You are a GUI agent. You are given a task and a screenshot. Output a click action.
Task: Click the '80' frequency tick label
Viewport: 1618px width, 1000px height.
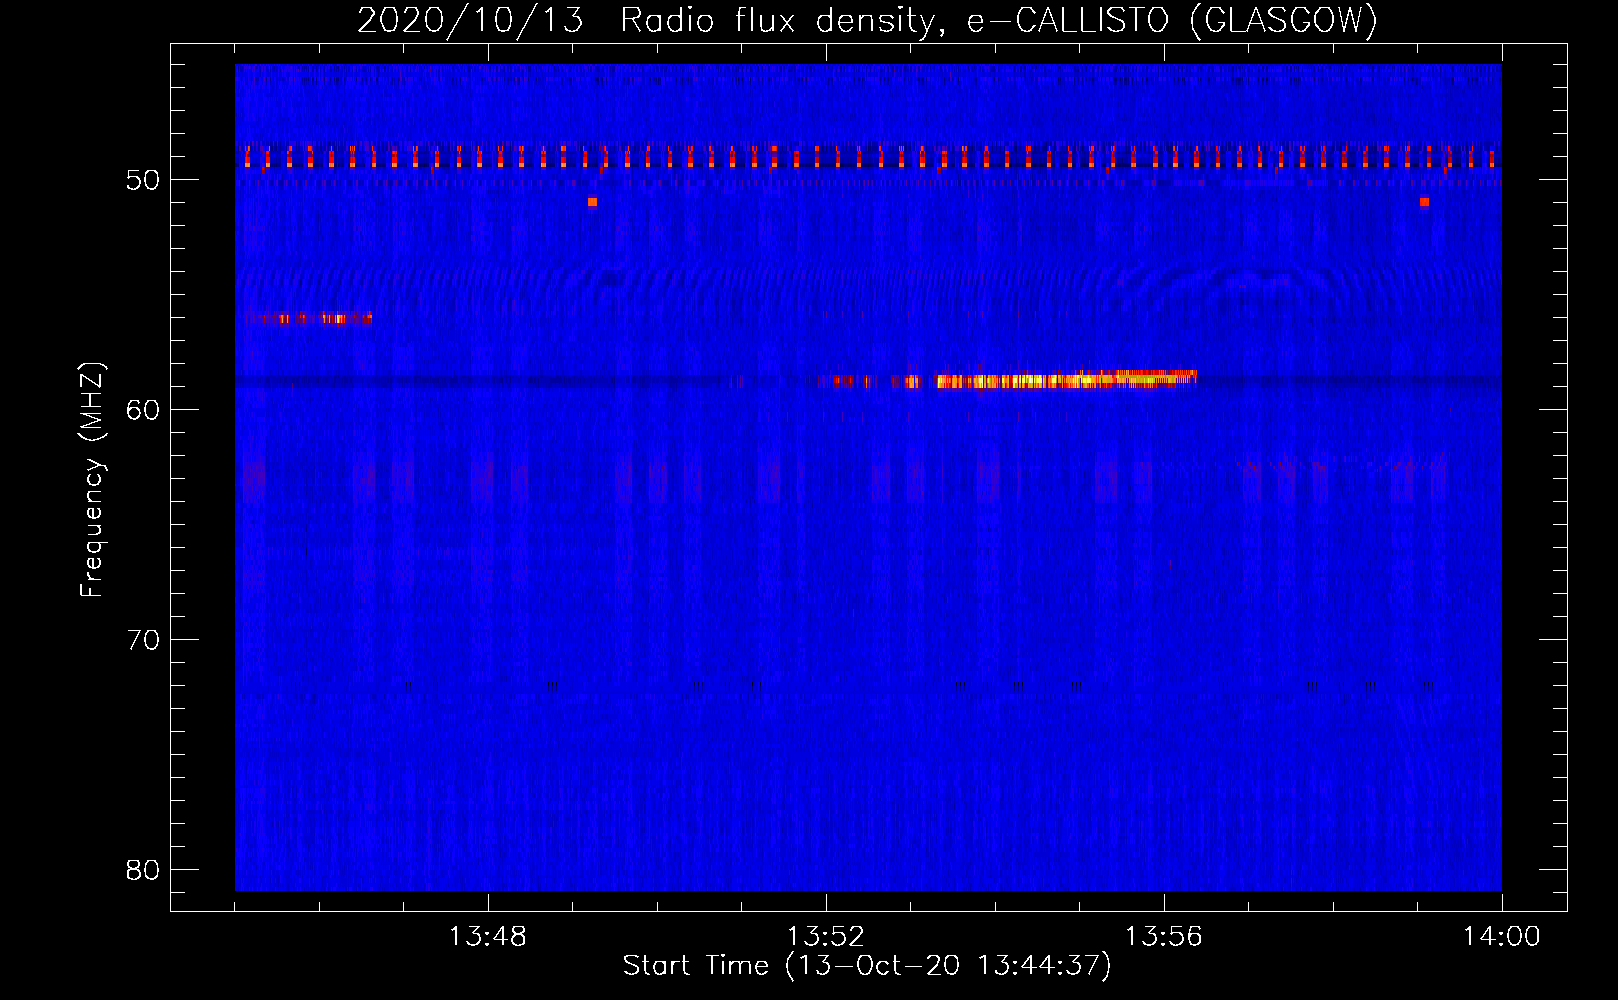[144, 870]
